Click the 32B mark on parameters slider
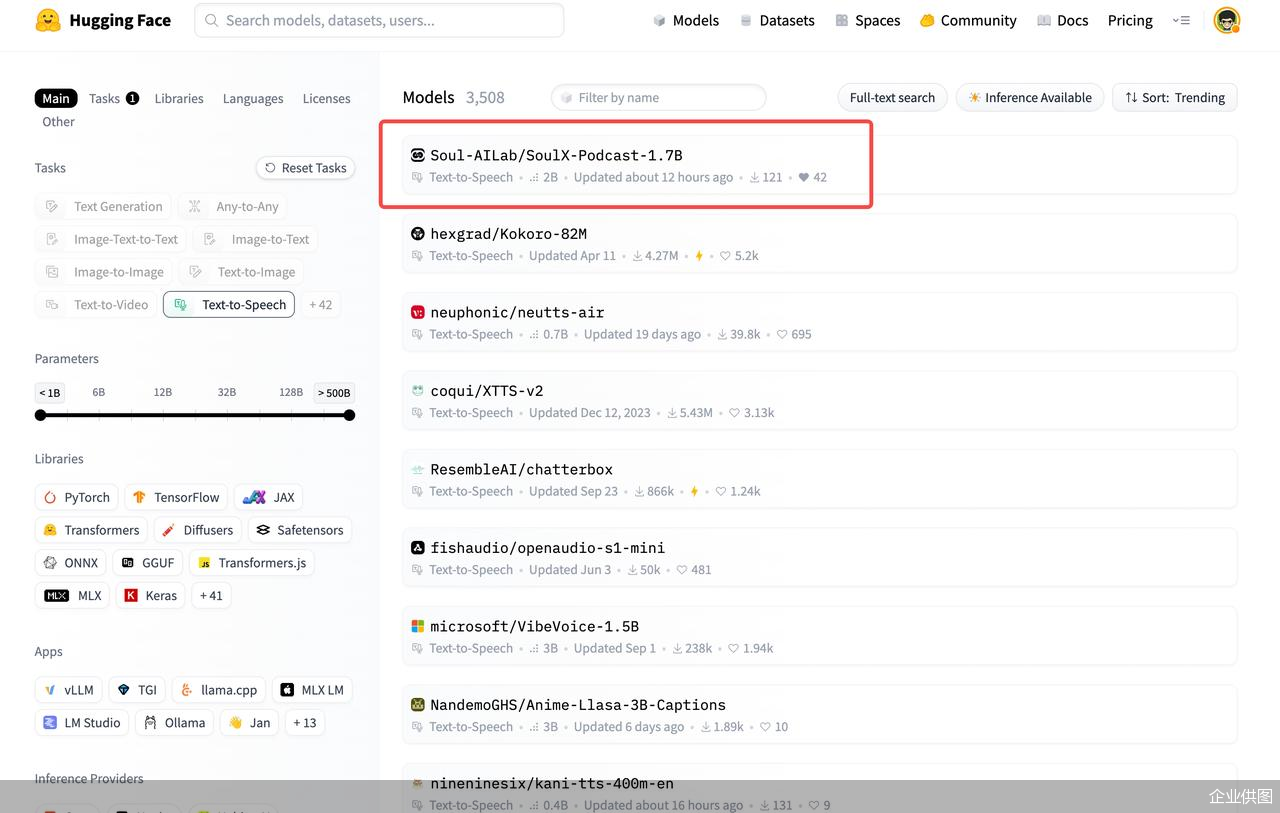The image size is (1280, 813). pyautogui.click(x=227, y=393)
